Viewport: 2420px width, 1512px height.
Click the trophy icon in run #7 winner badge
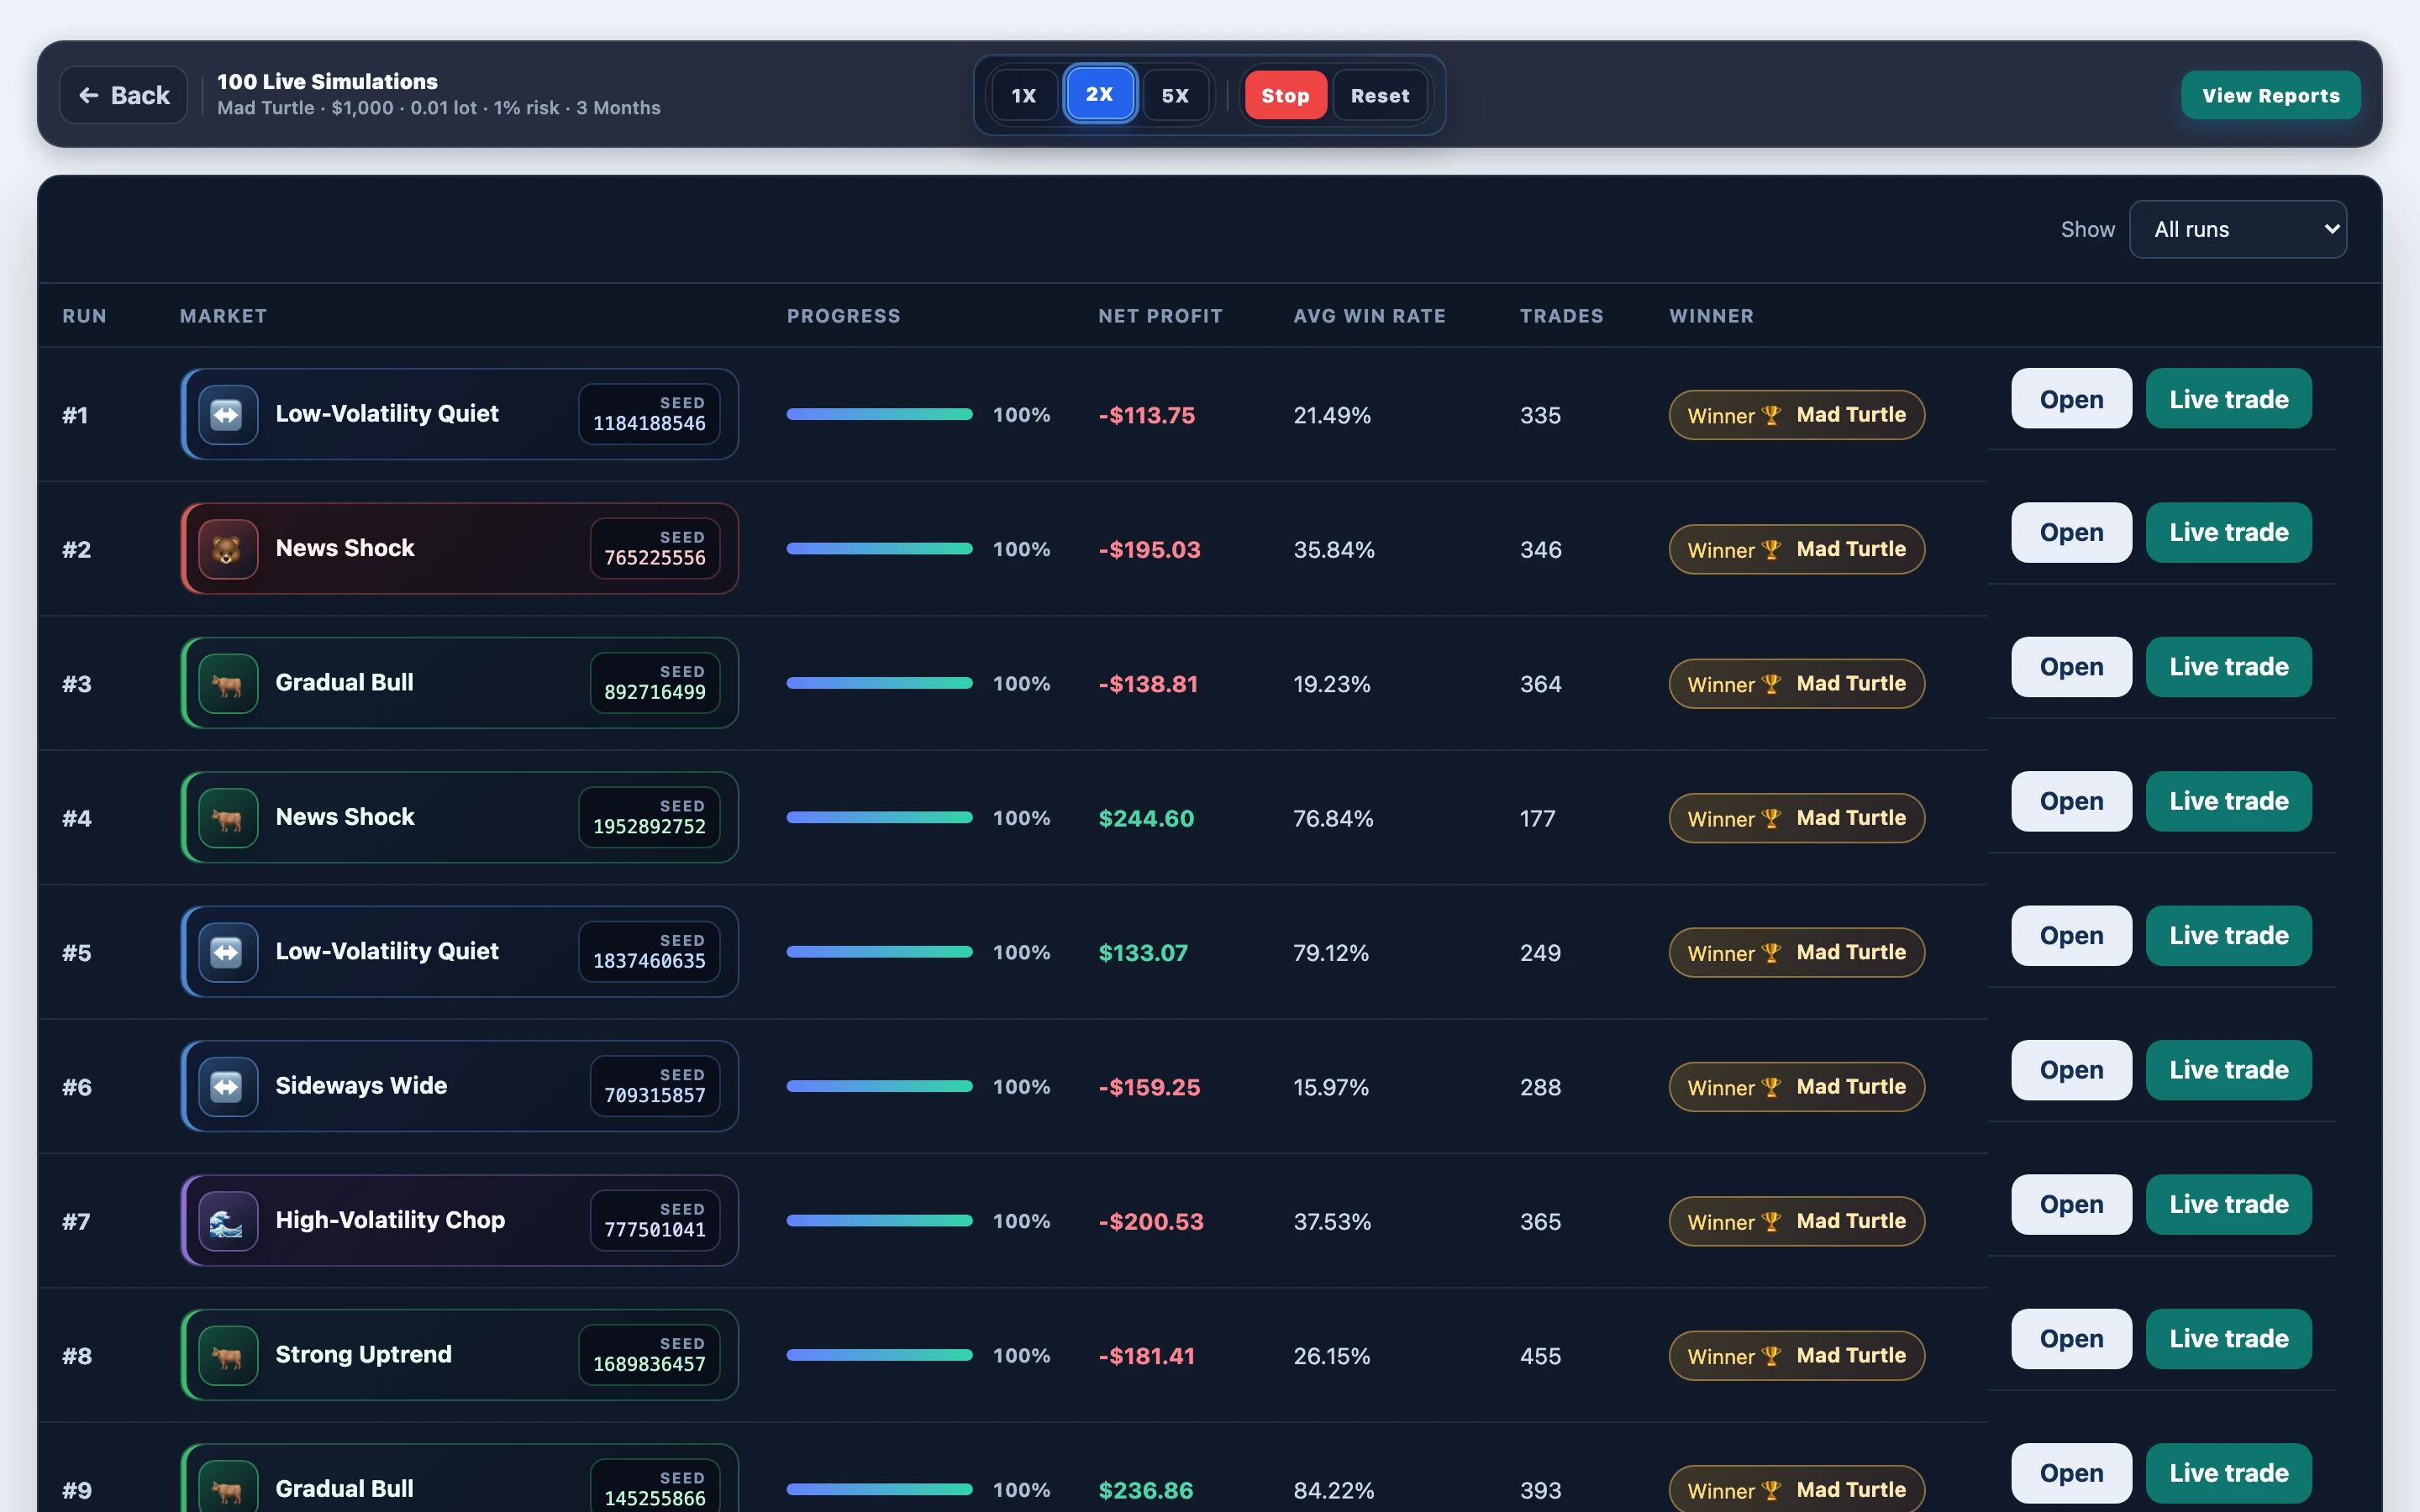pyautogui.click(x=1771, y=1221)
